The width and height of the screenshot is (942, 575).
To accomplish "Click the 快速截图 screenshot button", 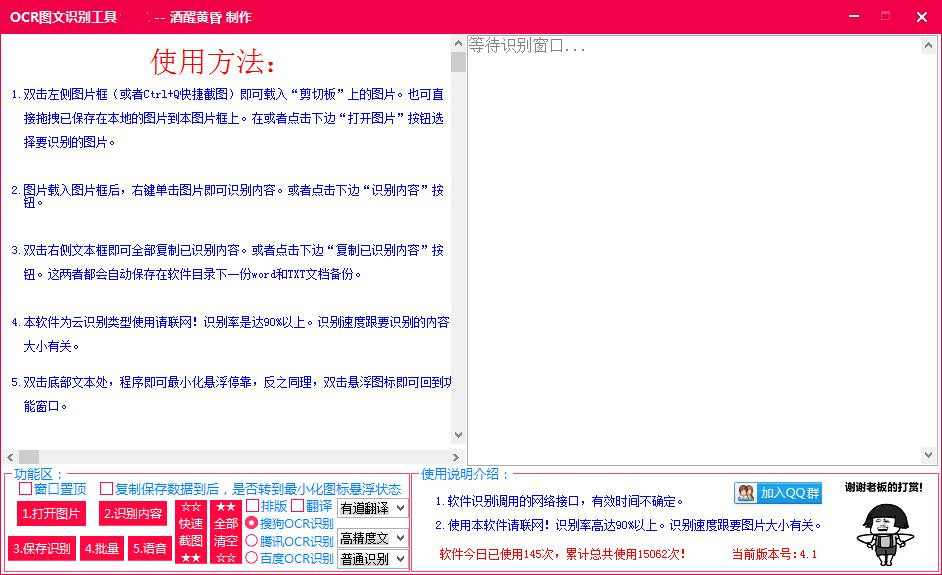I will [x=191, y=532].
